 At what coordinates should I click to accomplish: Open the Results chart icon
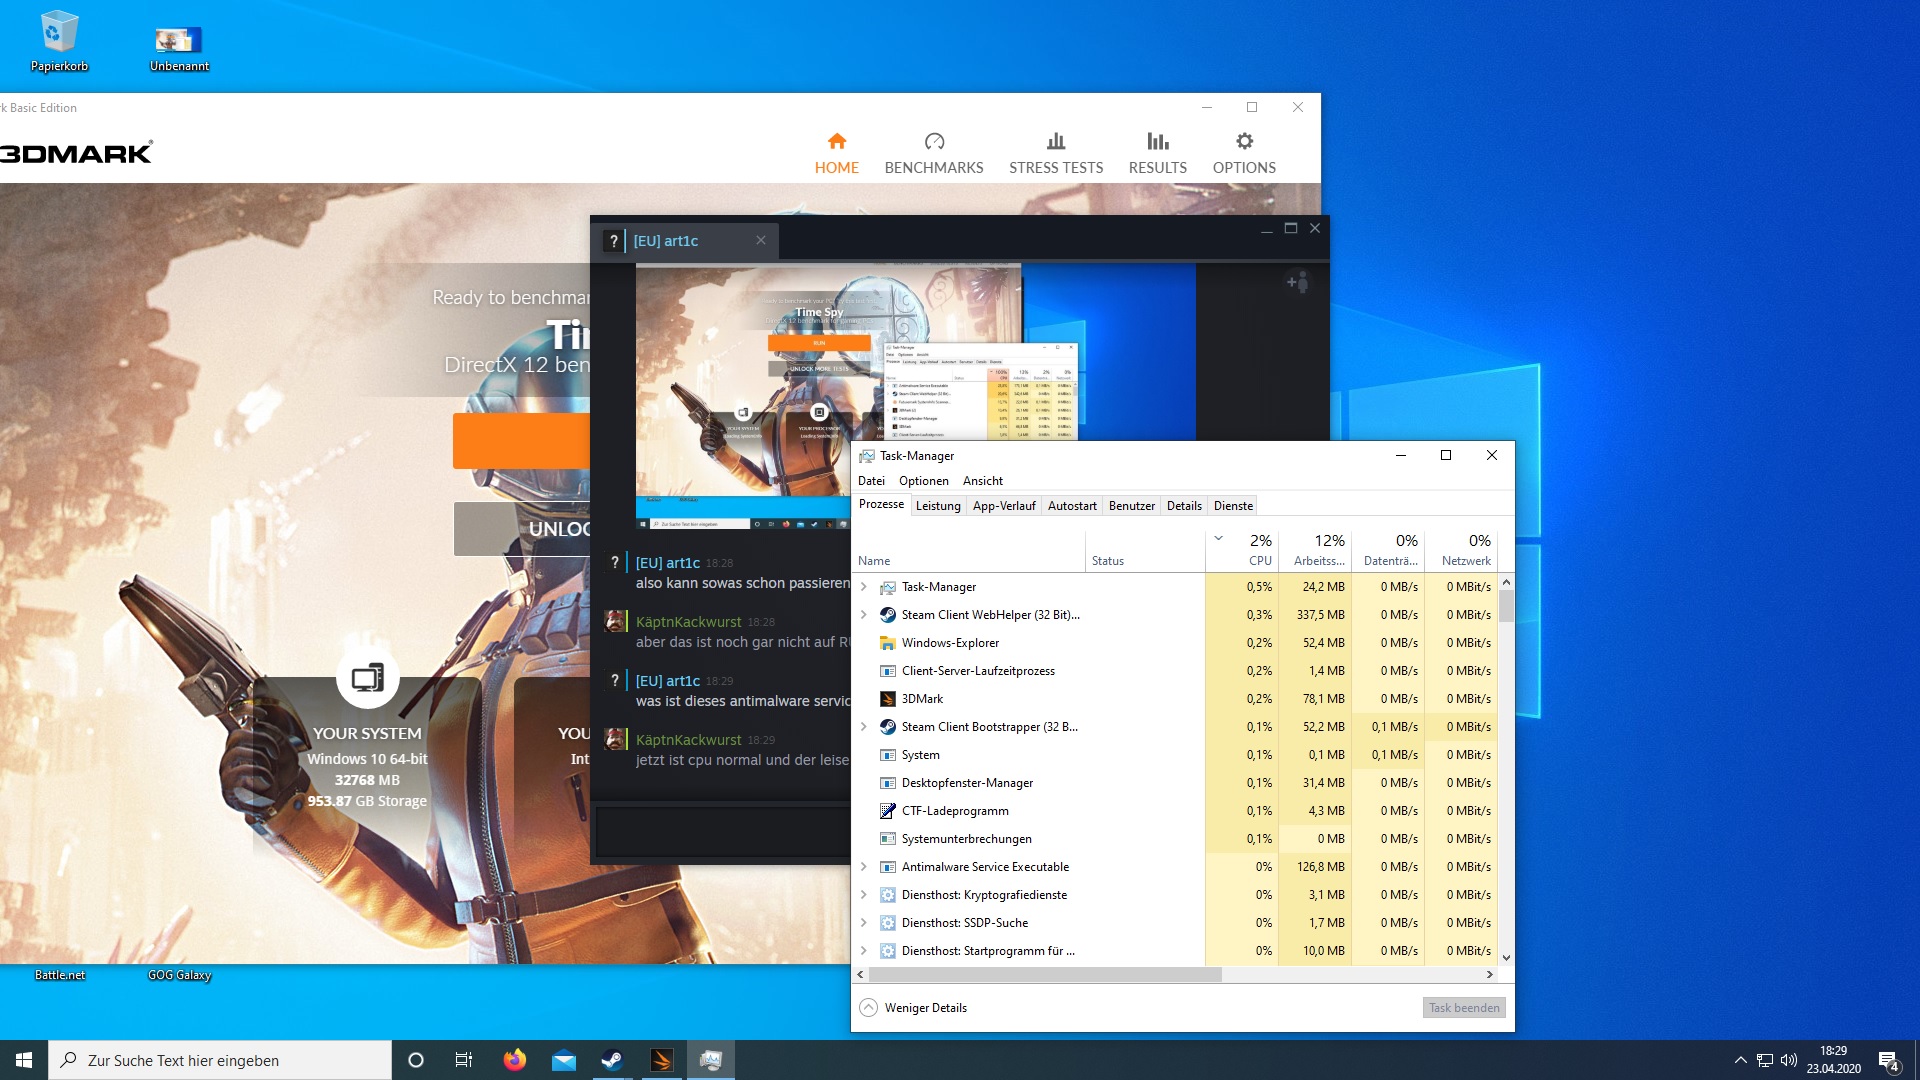(1157, 142)
